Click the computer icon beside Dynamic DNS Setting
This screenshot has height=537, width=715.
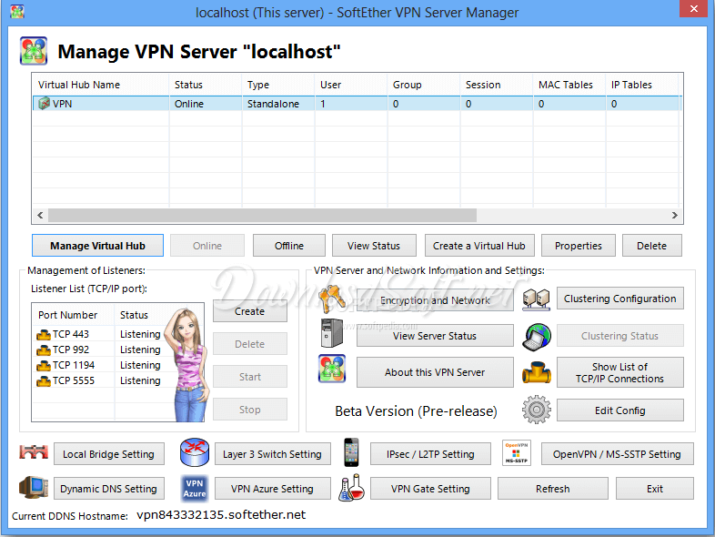click(34, 487)
